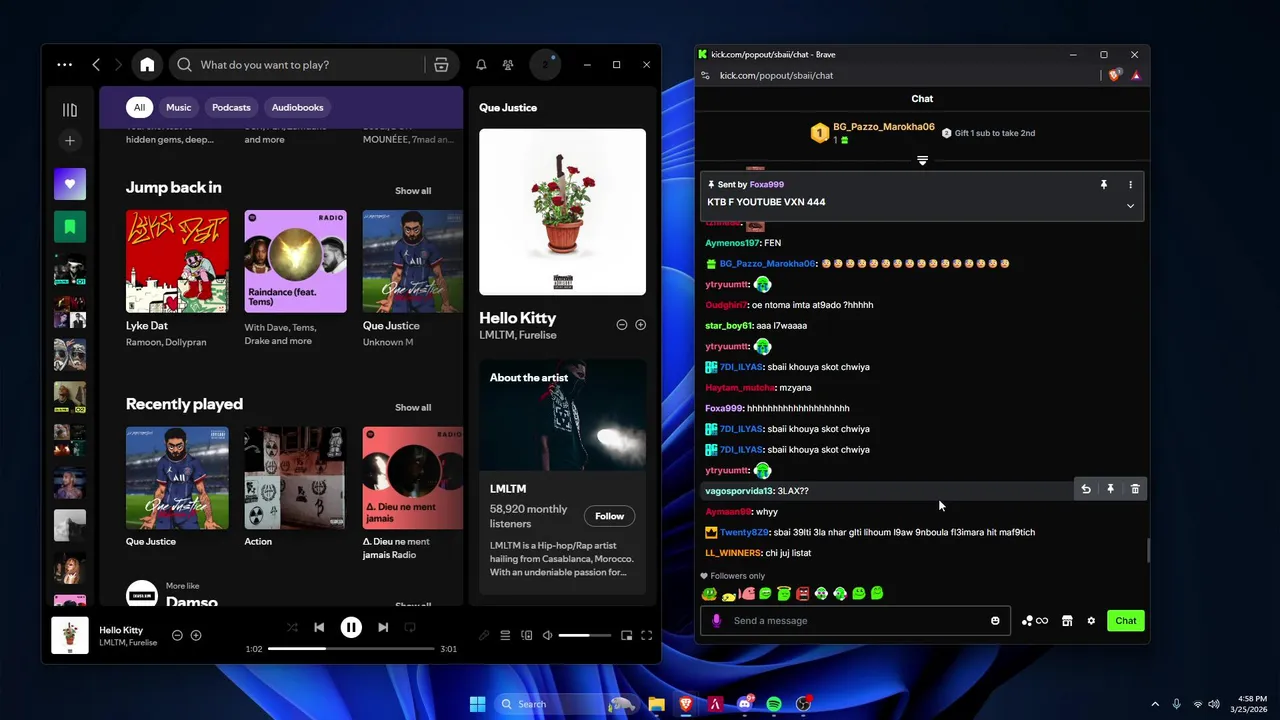This screenshot has height=720, width=1280.
Task: Open Spotify miniplayer icon
Action: (x=627, y=635)
